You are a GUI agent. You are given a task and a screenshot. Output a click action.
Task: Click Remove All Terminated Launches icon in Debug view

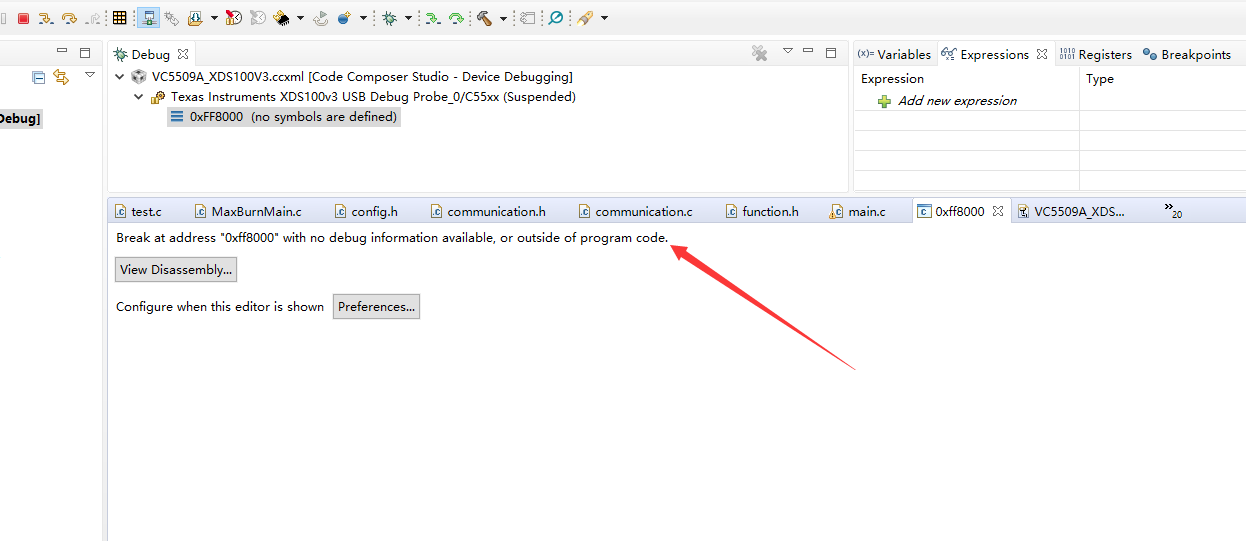759,53
